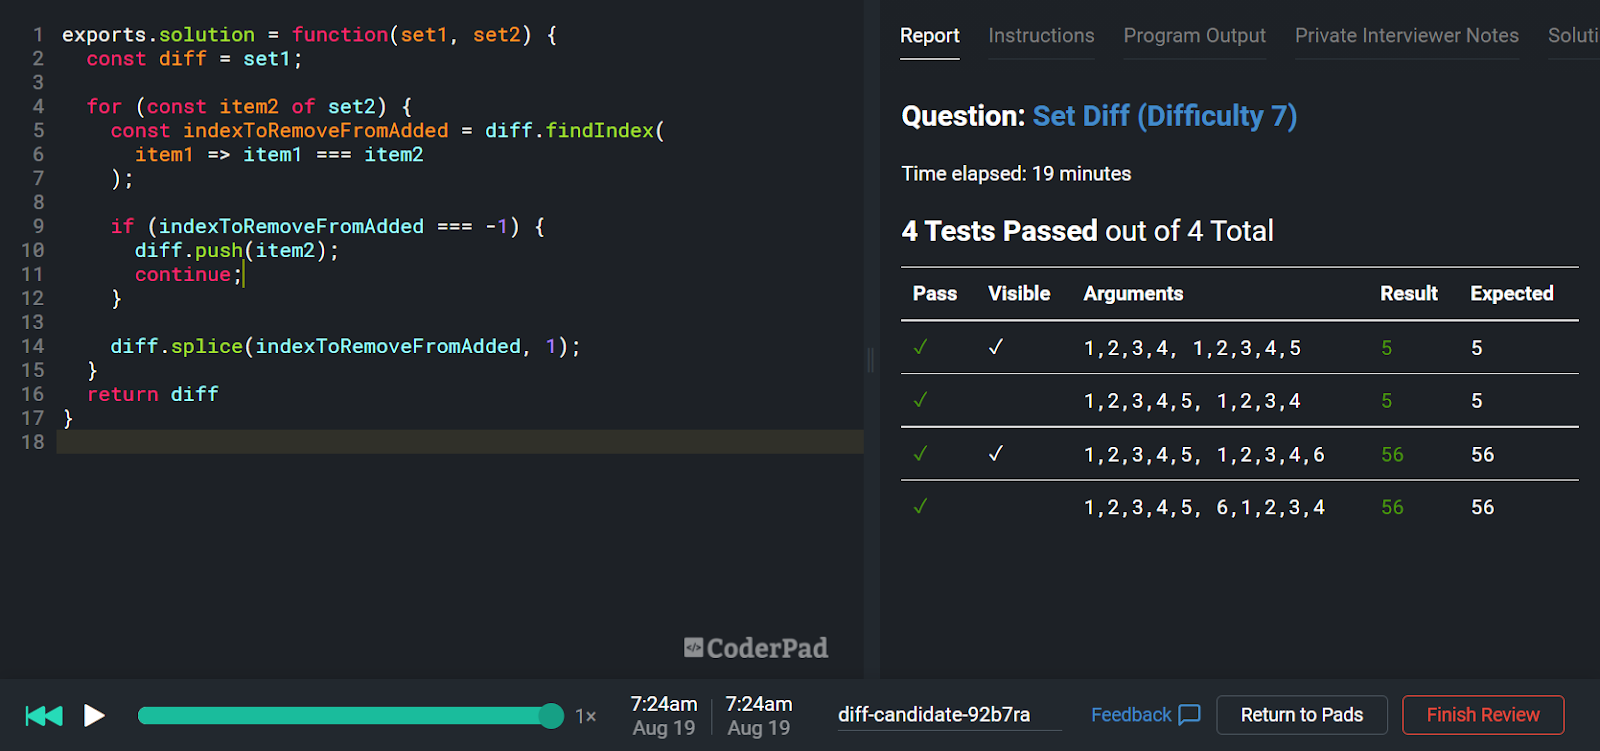
Task: Open the Instructions tab
Action: [1041, 36]
